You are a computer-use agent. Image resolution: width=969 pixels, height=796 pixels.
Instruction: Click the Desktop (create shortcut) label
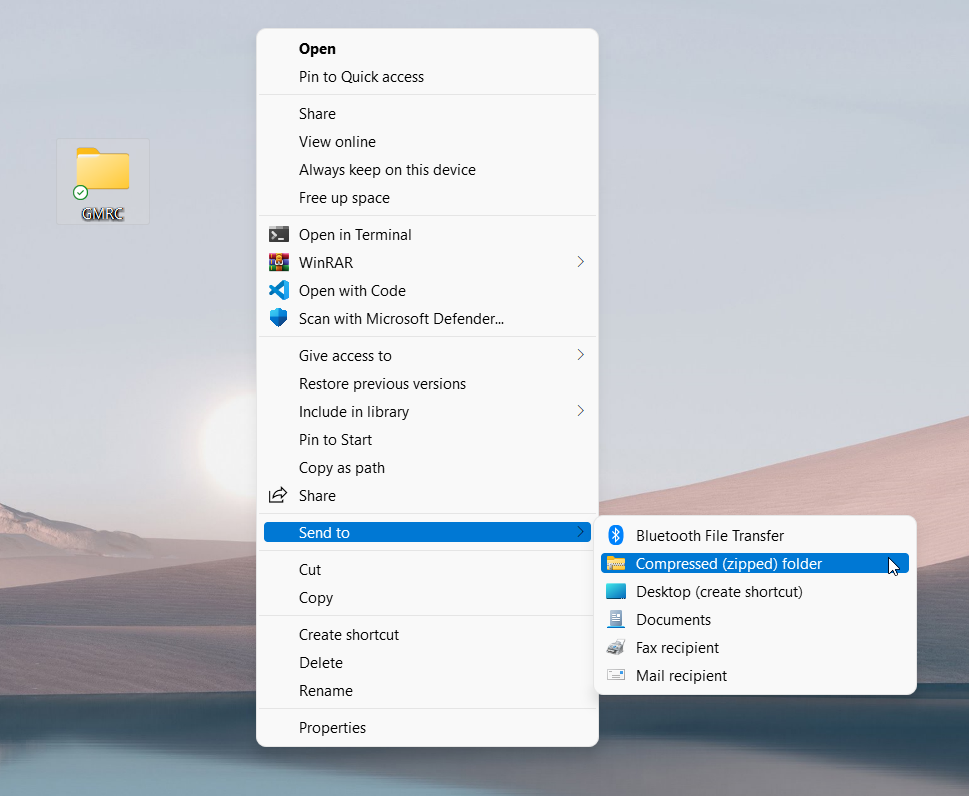click(719, 591)
